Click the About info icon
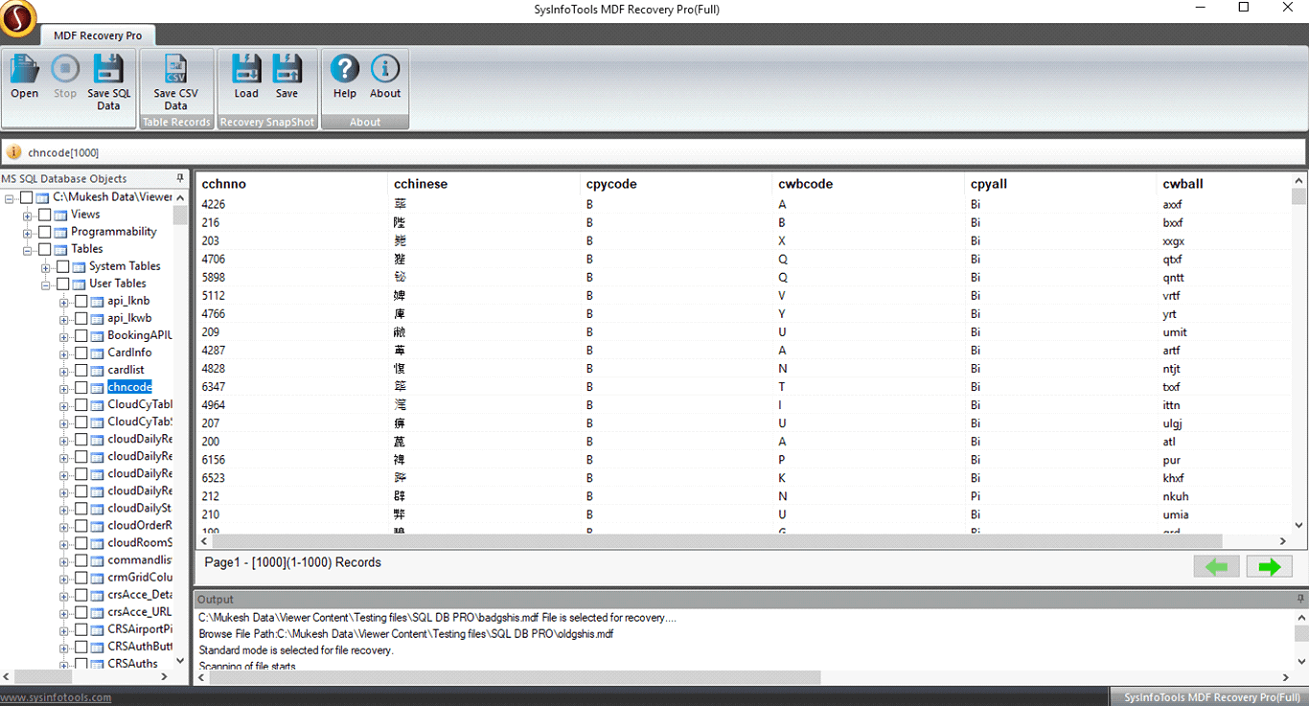The height and width of the screenshot is (706, 1309). point(385,77)
